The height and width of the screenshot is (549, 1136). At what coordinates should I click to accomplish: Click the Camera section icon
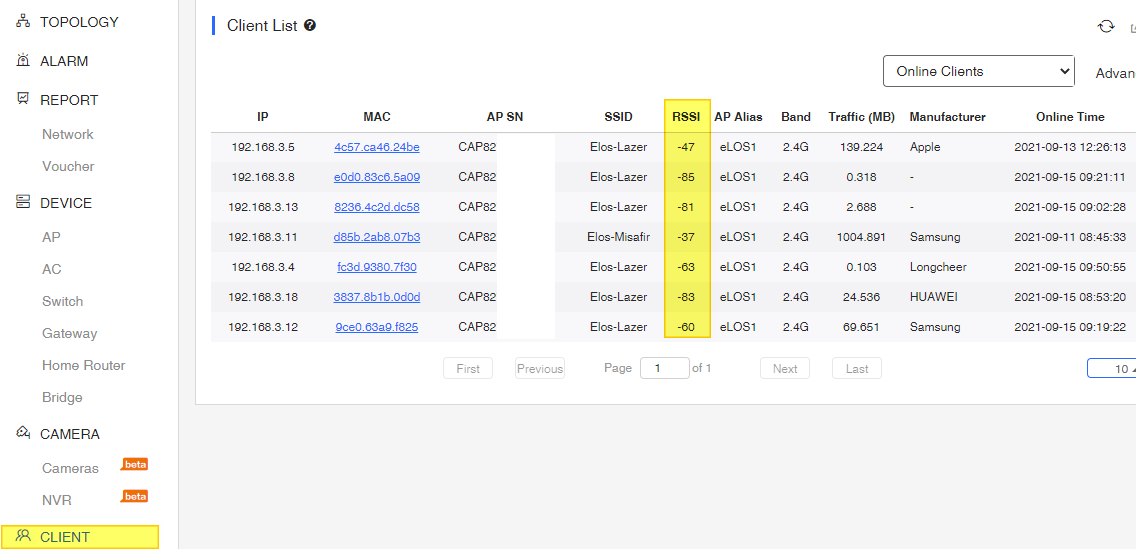[x=22, y=433]
